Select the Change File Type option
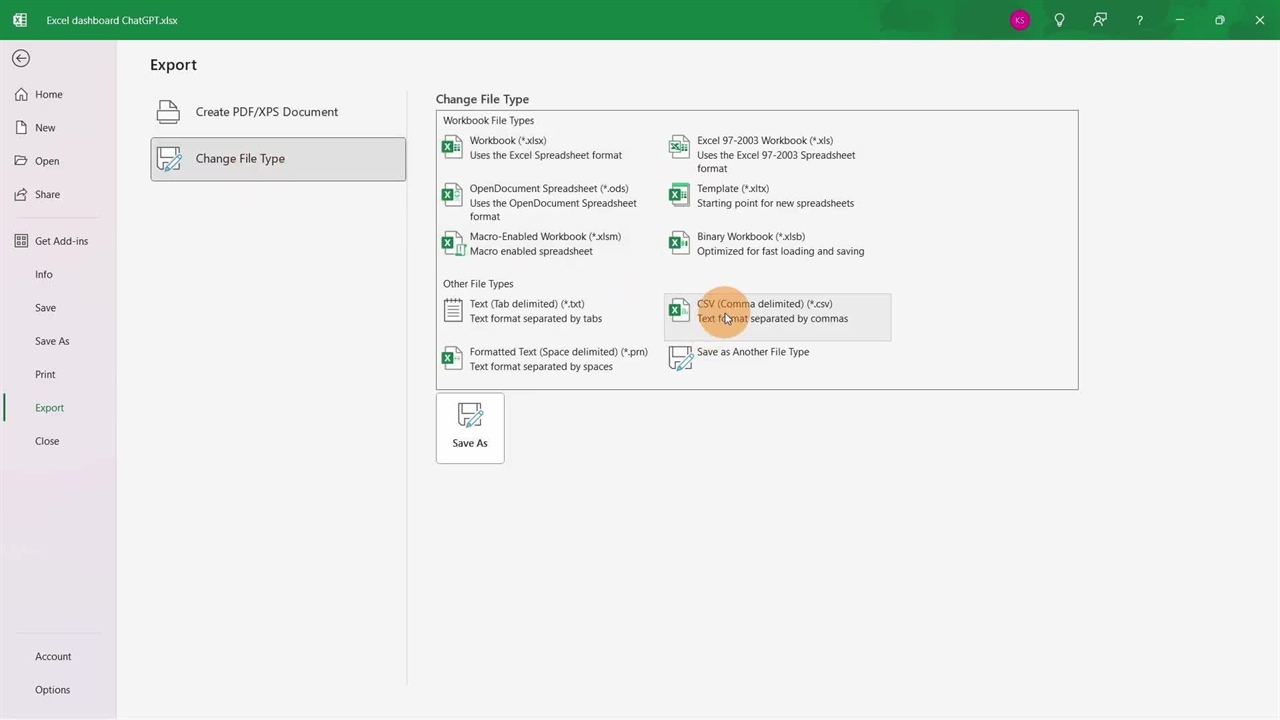Screen dimensions: 1280x720 (x=278, y=159)
